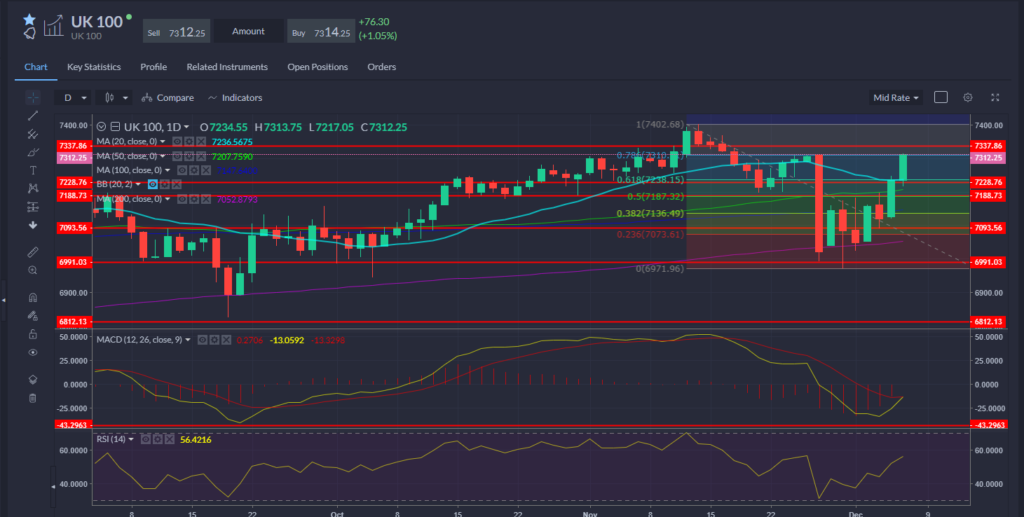Click the price alert bell icon
1024x517 pixels.
click(x=29, y=33)
